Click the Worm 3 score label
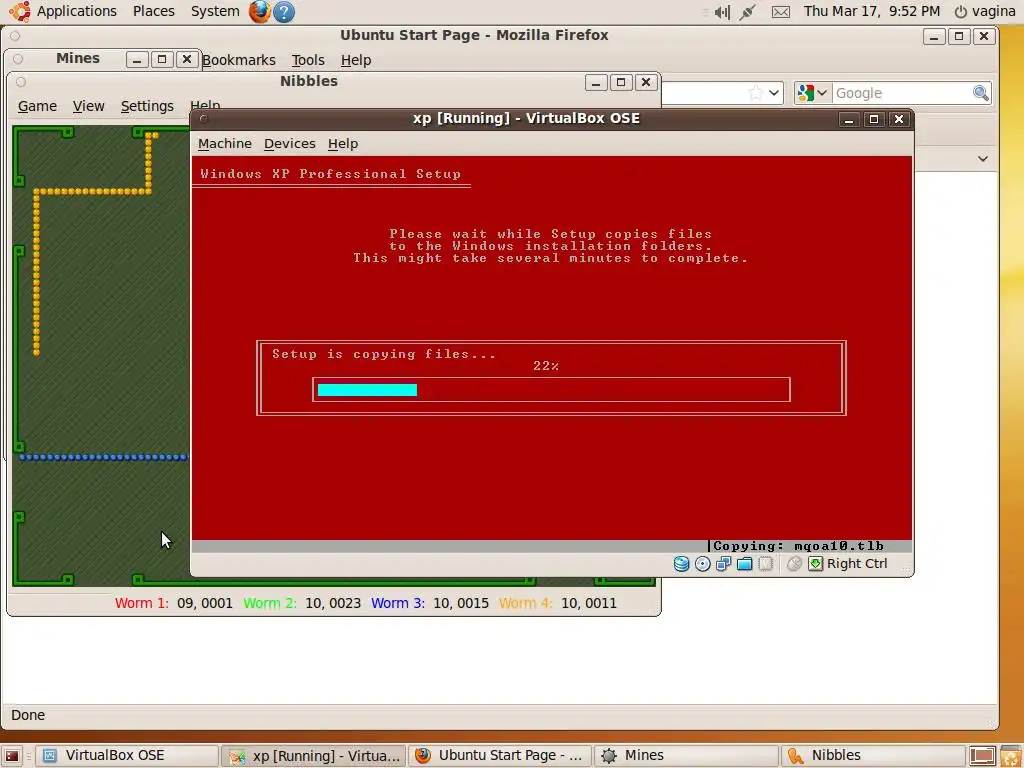 [x=398, y=603]
